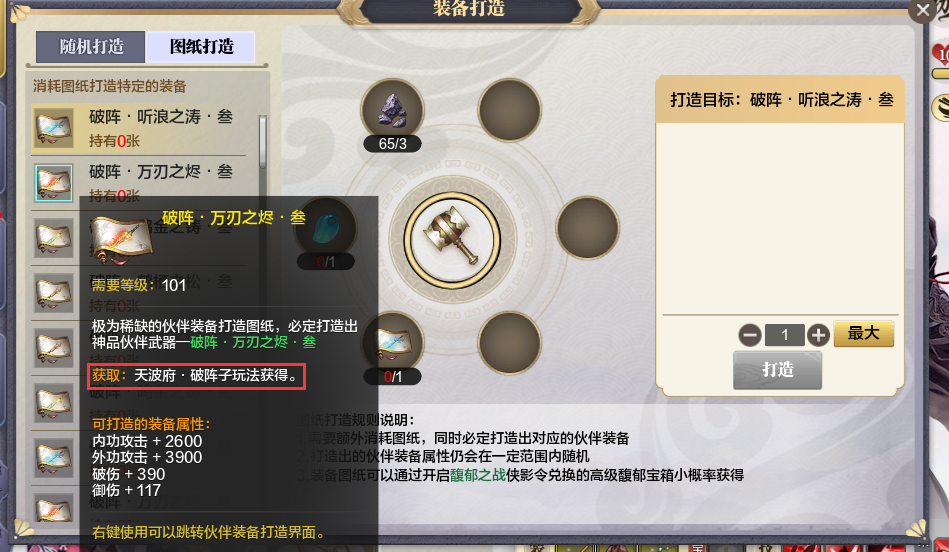Click the empty top-right material slot
This screenshot has width=949, height=552.
(509, 110)
